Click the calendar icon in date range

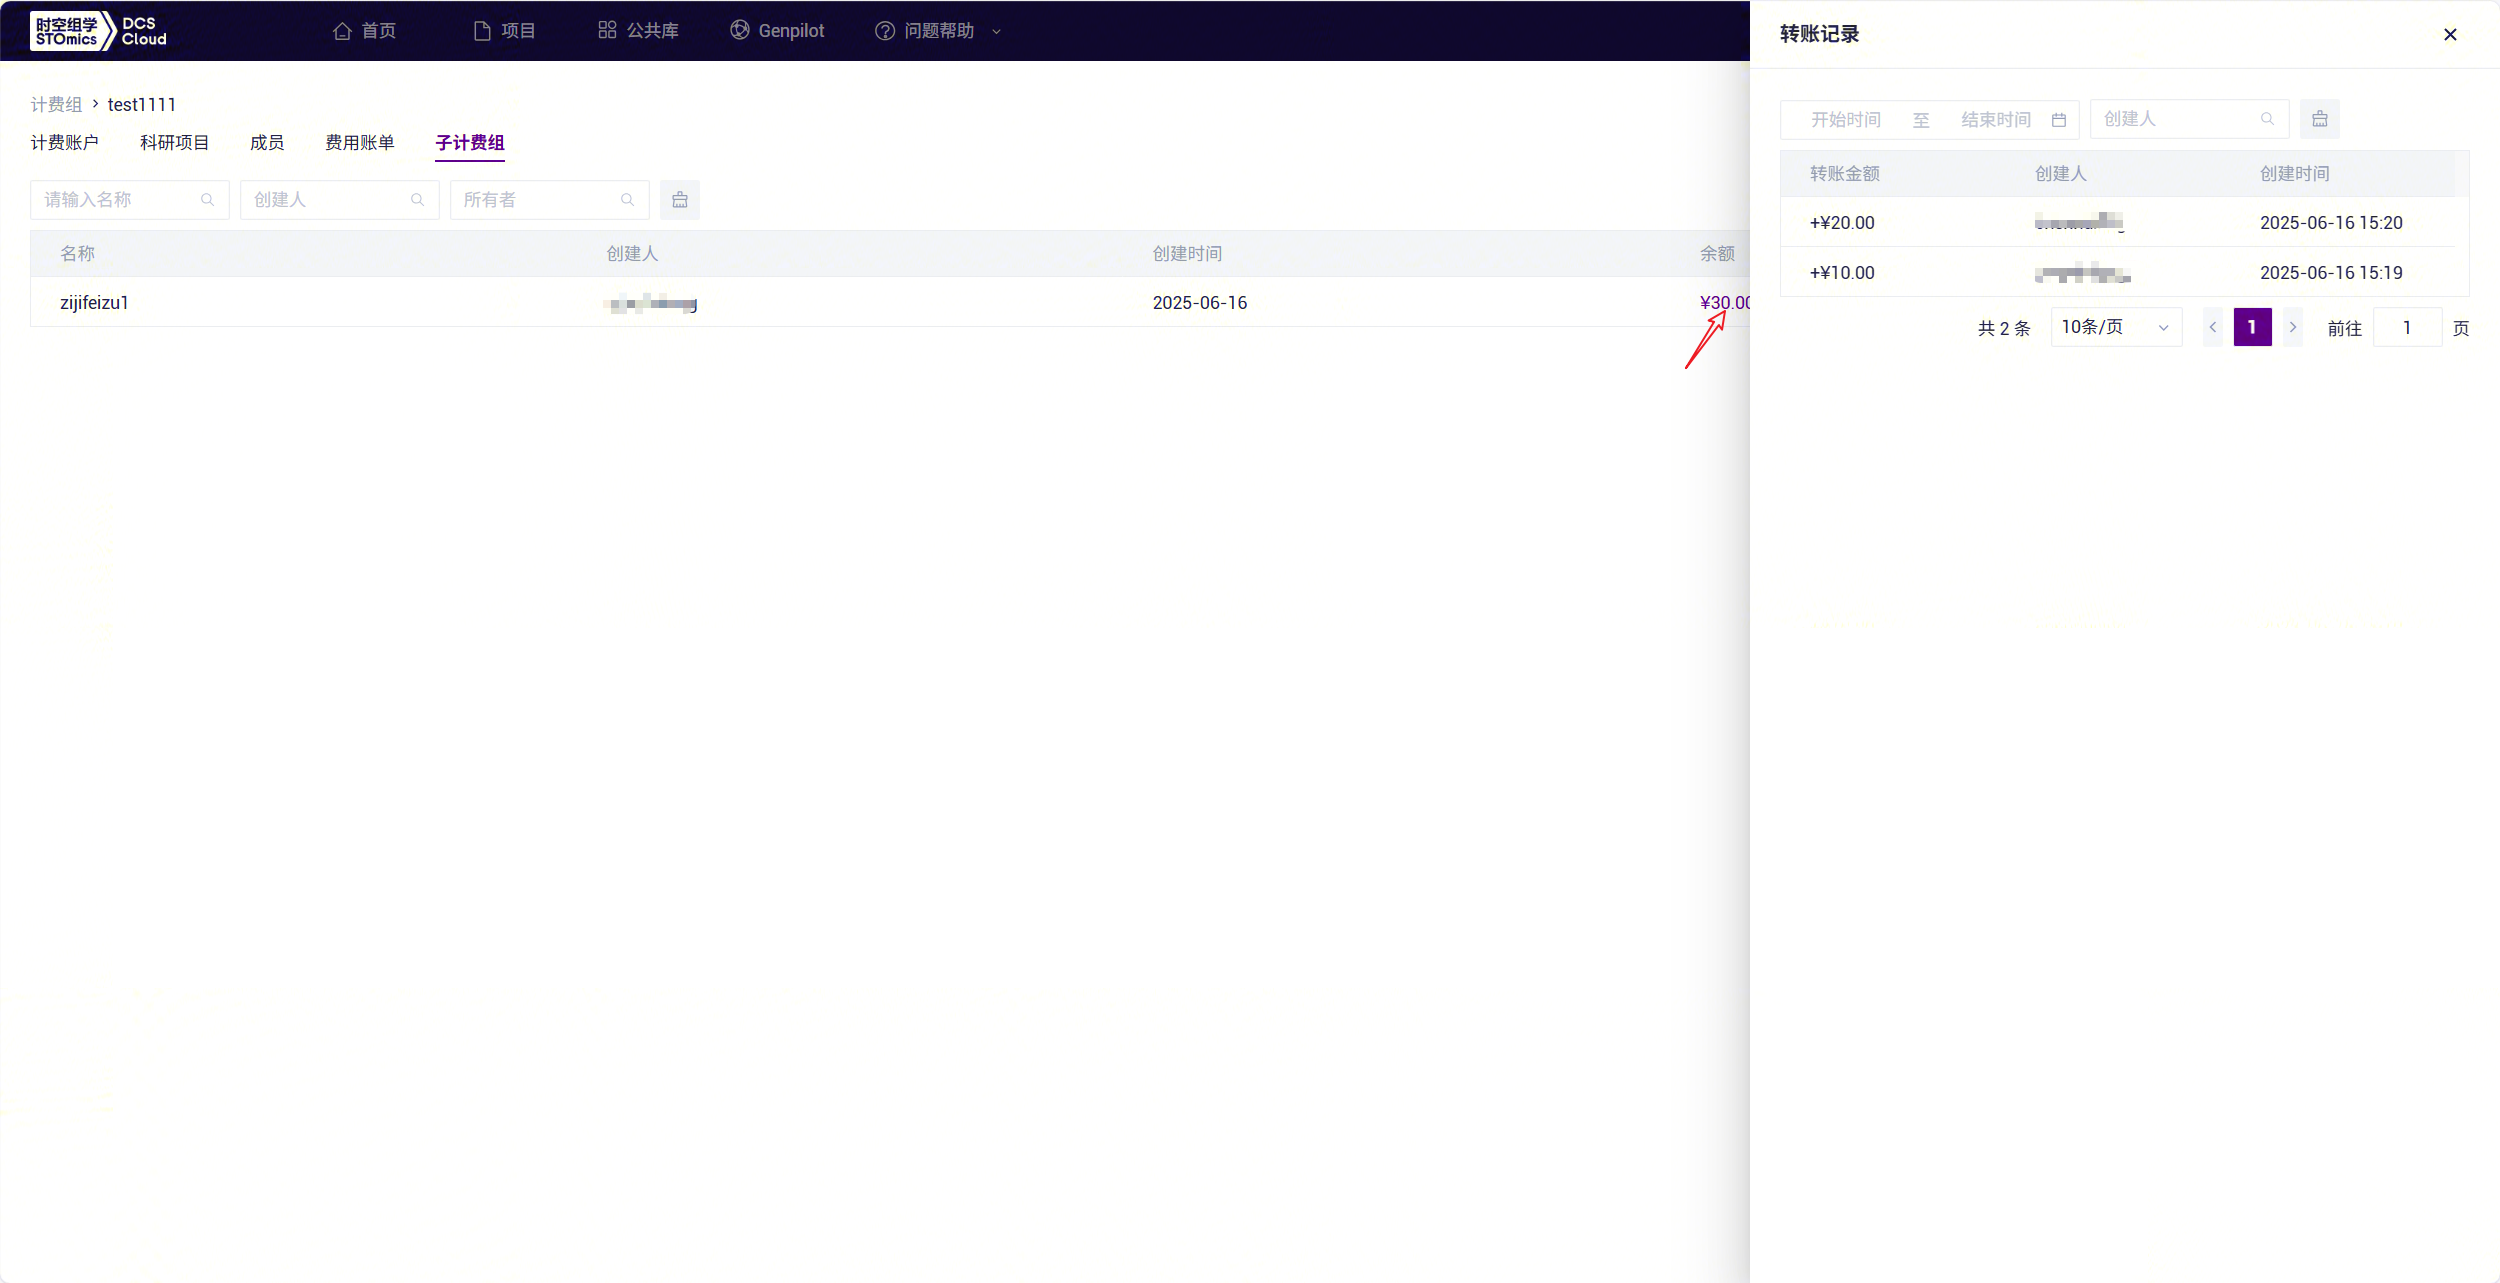2059,119
